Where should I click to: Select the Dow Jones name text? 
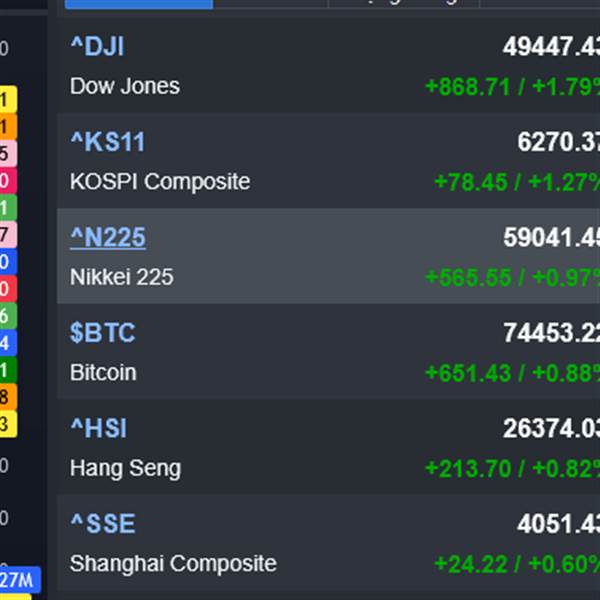[x=125, y=86]
